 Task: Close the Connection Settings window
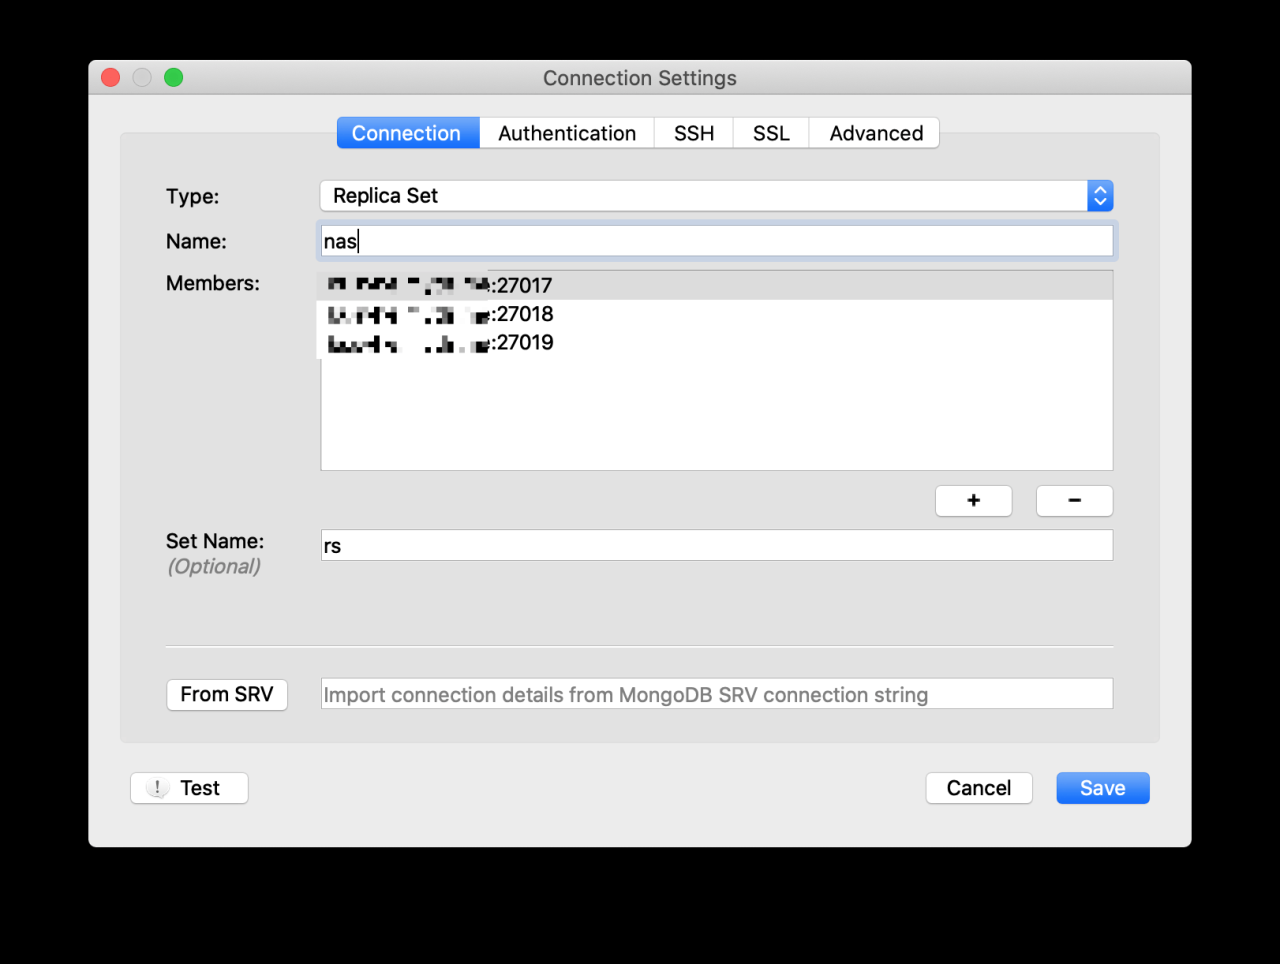click(x=111, y=78)
